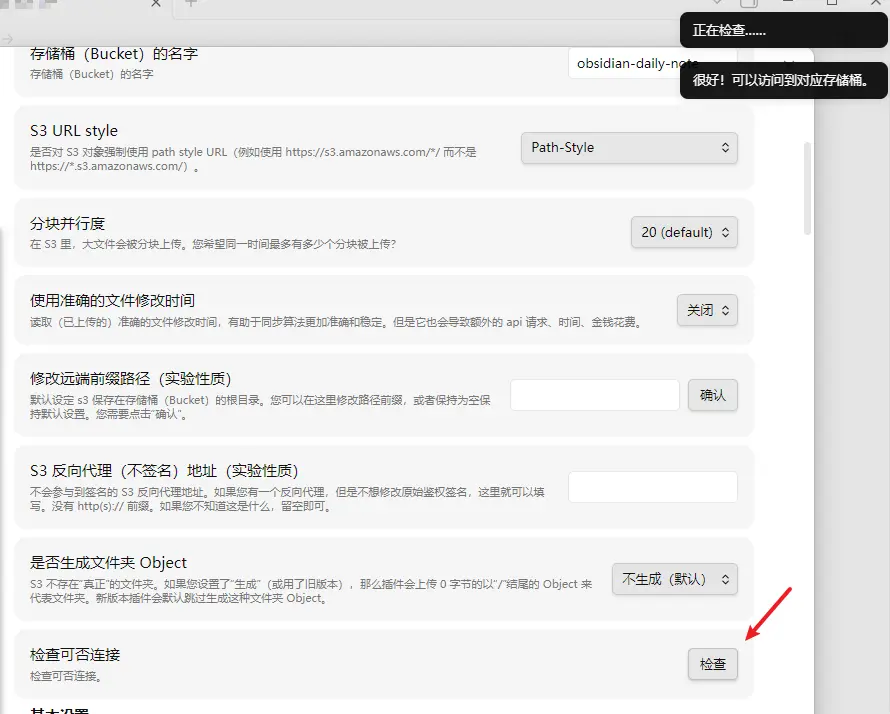
Task: Focus the S3 reverse proxy address field
Action: [653, 486]
